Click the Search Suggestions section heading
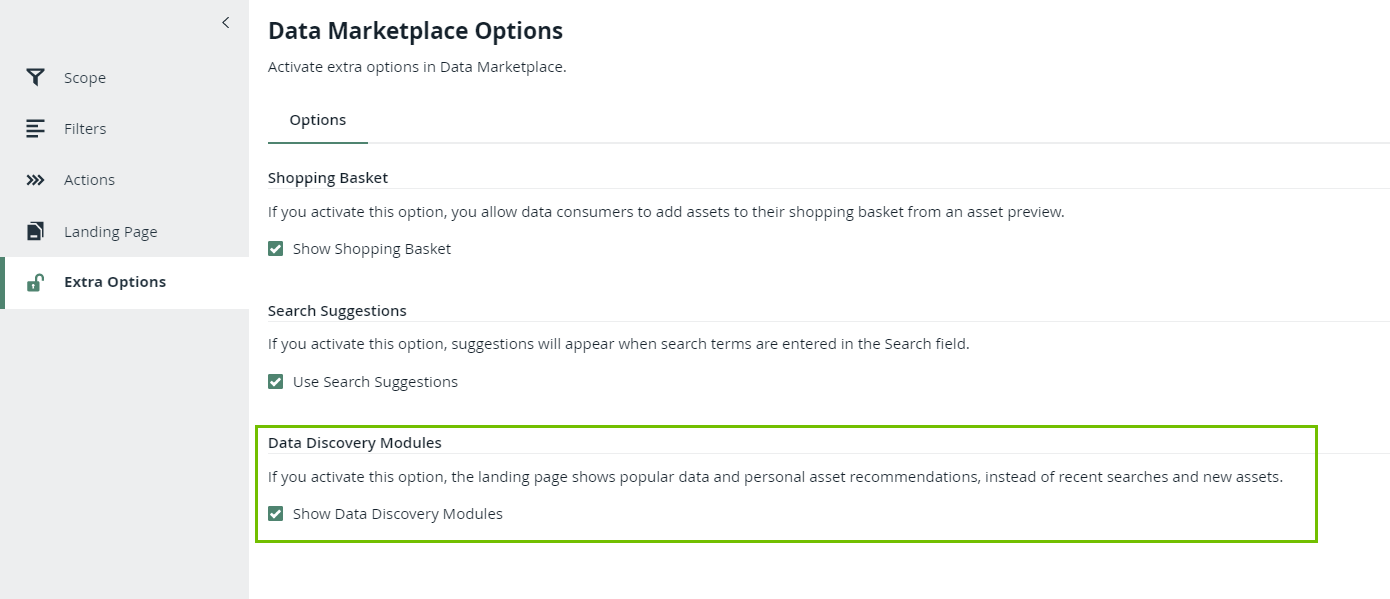Image resolution: width=1390 pixels, height=599 pixels. click(x=337, y=310)
